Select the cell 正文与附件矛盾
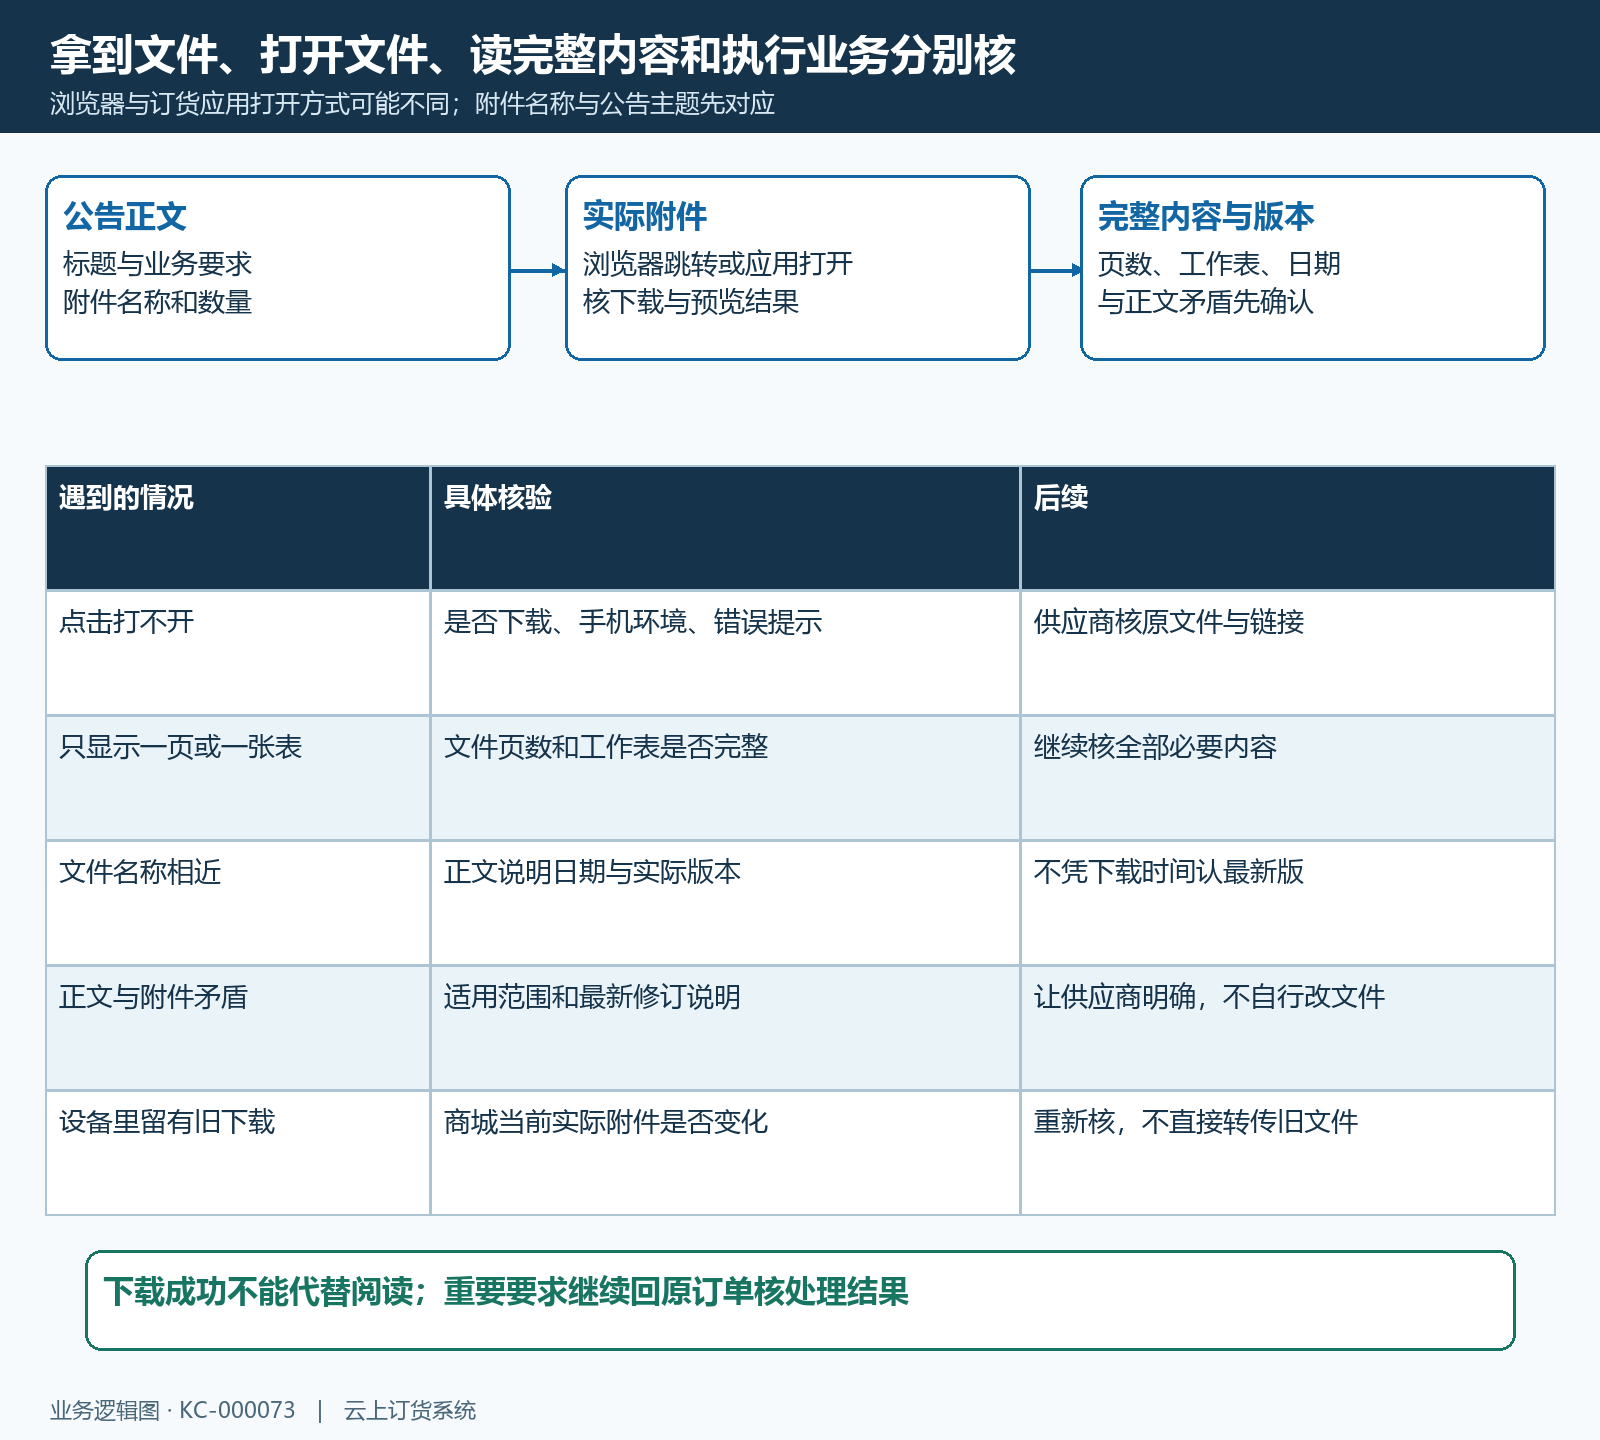 (x=238, y=1028)
